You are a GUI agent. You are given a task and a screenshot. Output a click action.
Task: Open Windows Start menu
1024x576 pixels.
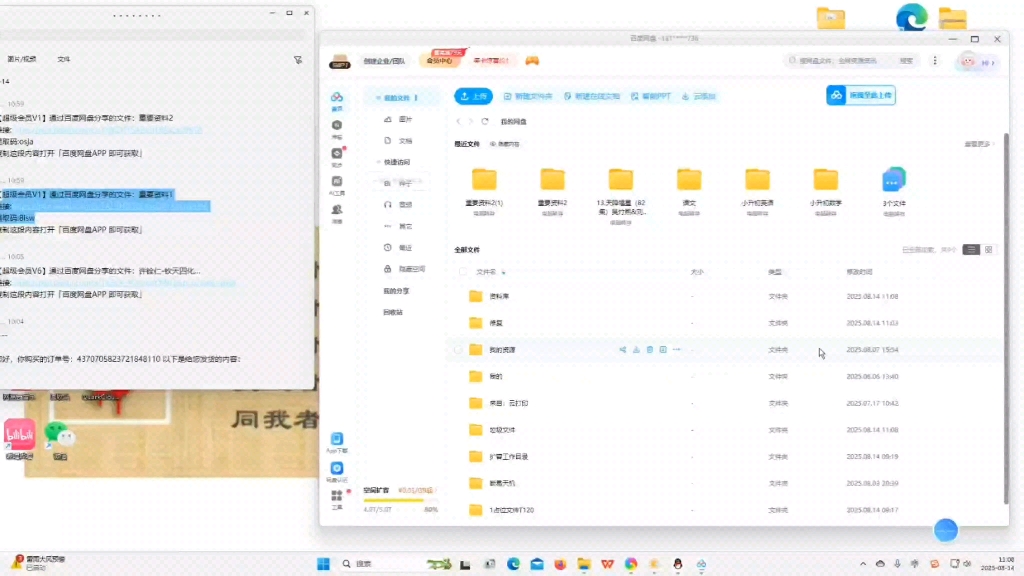(323, 564)
